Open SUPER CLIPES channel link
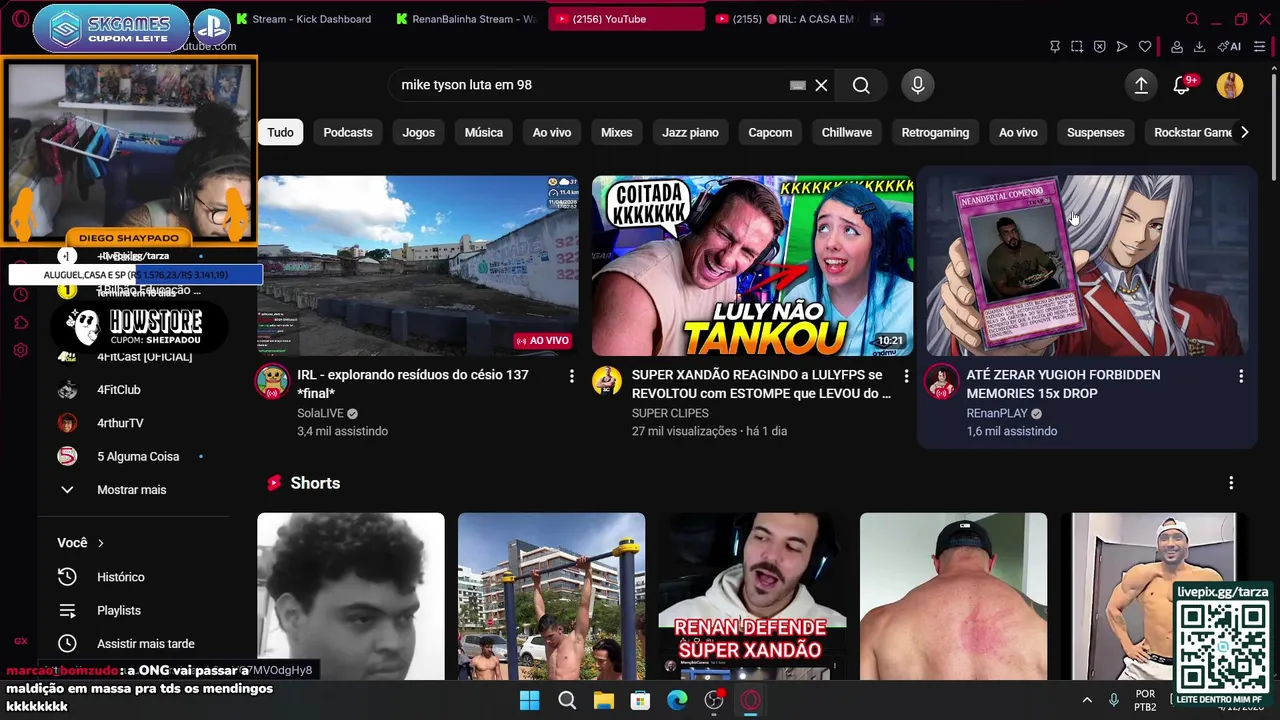Screen dimensions: 1280x720 pos(670,413)
